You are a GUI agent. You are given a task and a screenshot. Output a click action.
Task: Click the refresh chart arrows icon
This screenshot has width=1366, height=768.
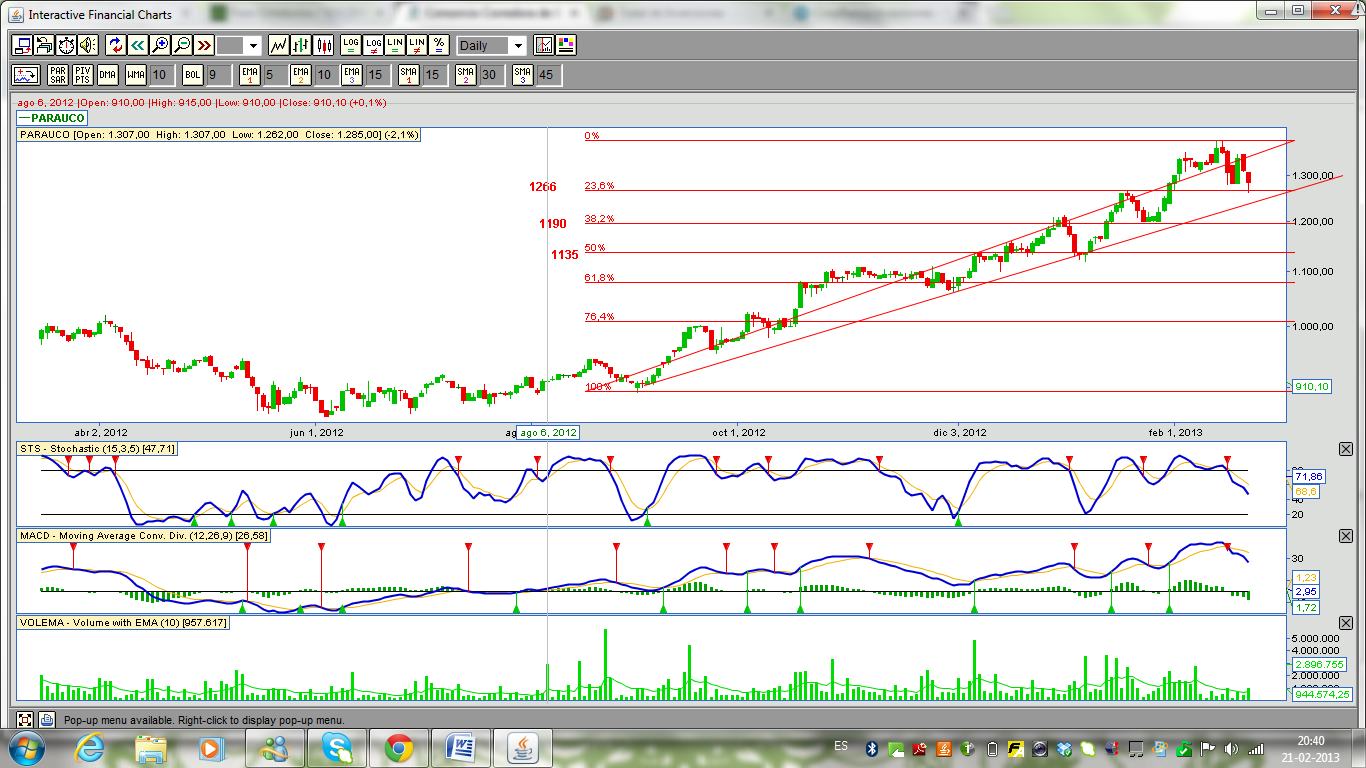[115, 45]
